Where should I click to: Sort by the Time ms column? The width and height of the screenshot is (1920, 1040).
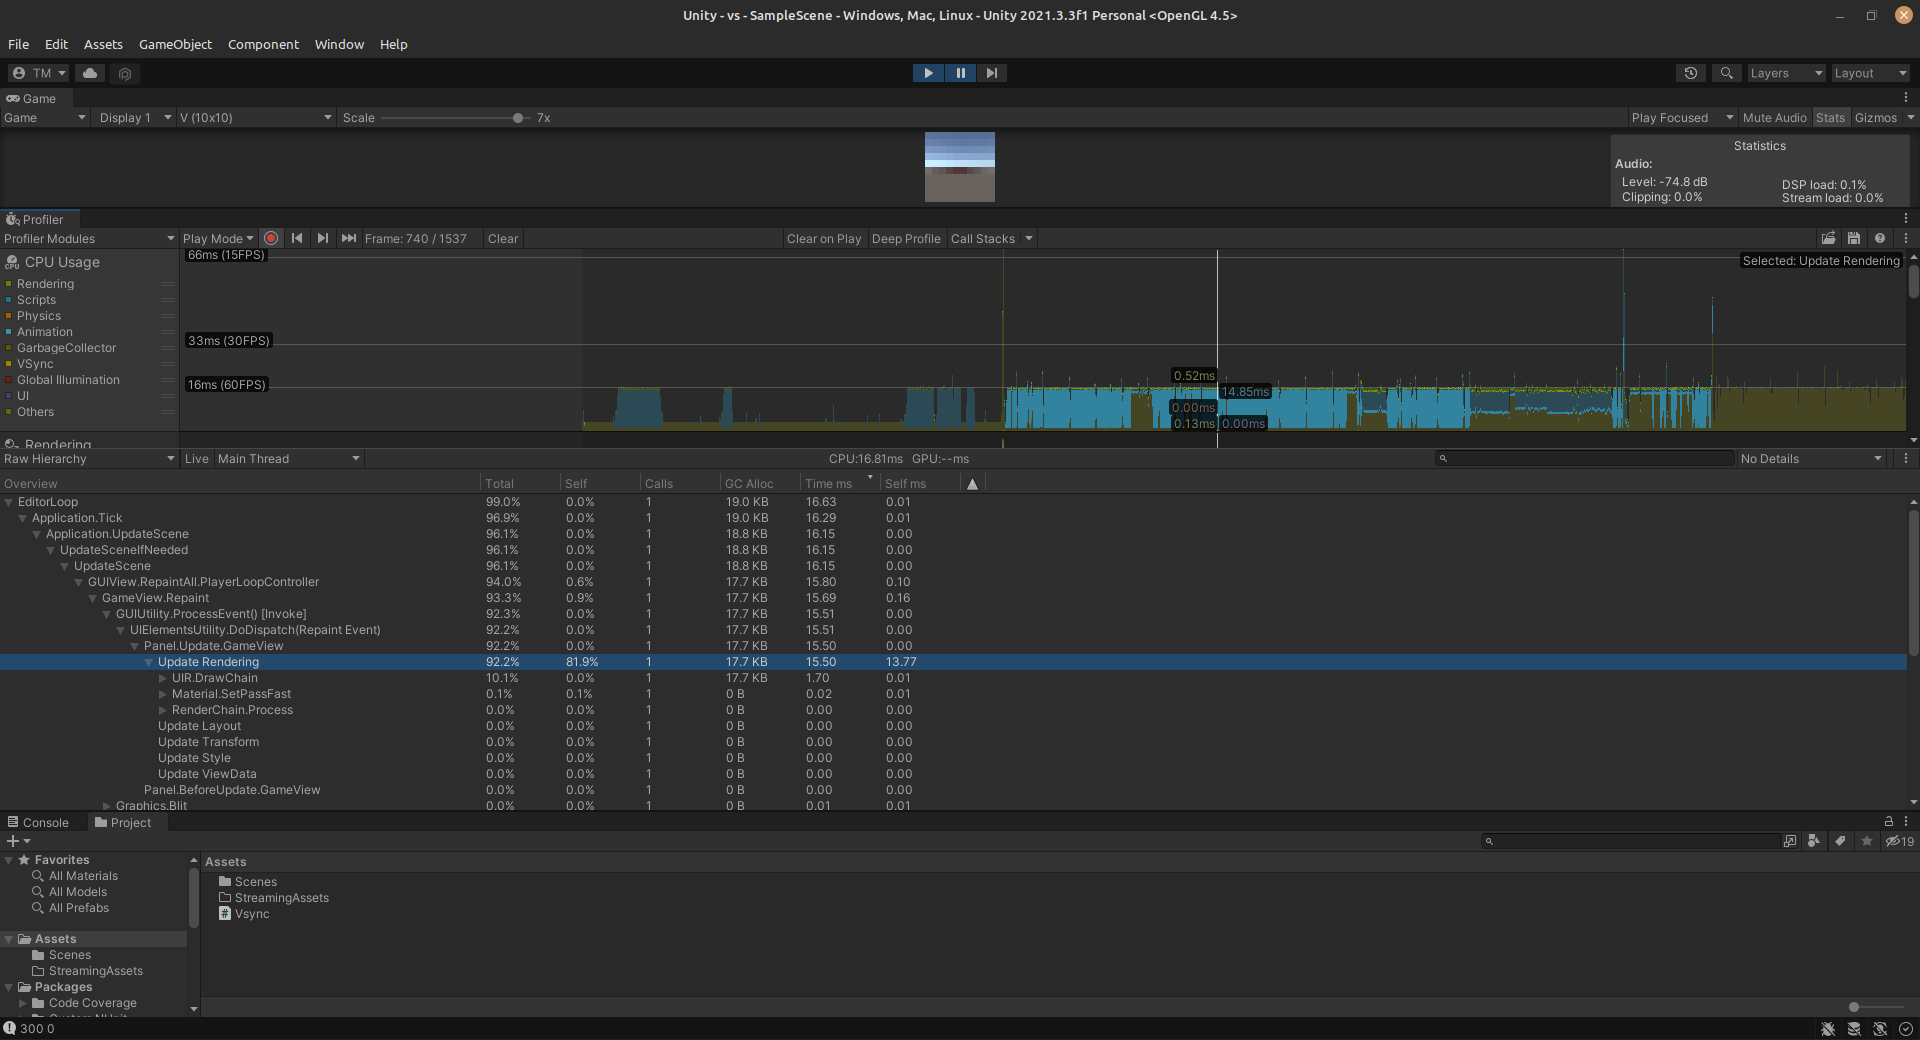coord(838,484)
